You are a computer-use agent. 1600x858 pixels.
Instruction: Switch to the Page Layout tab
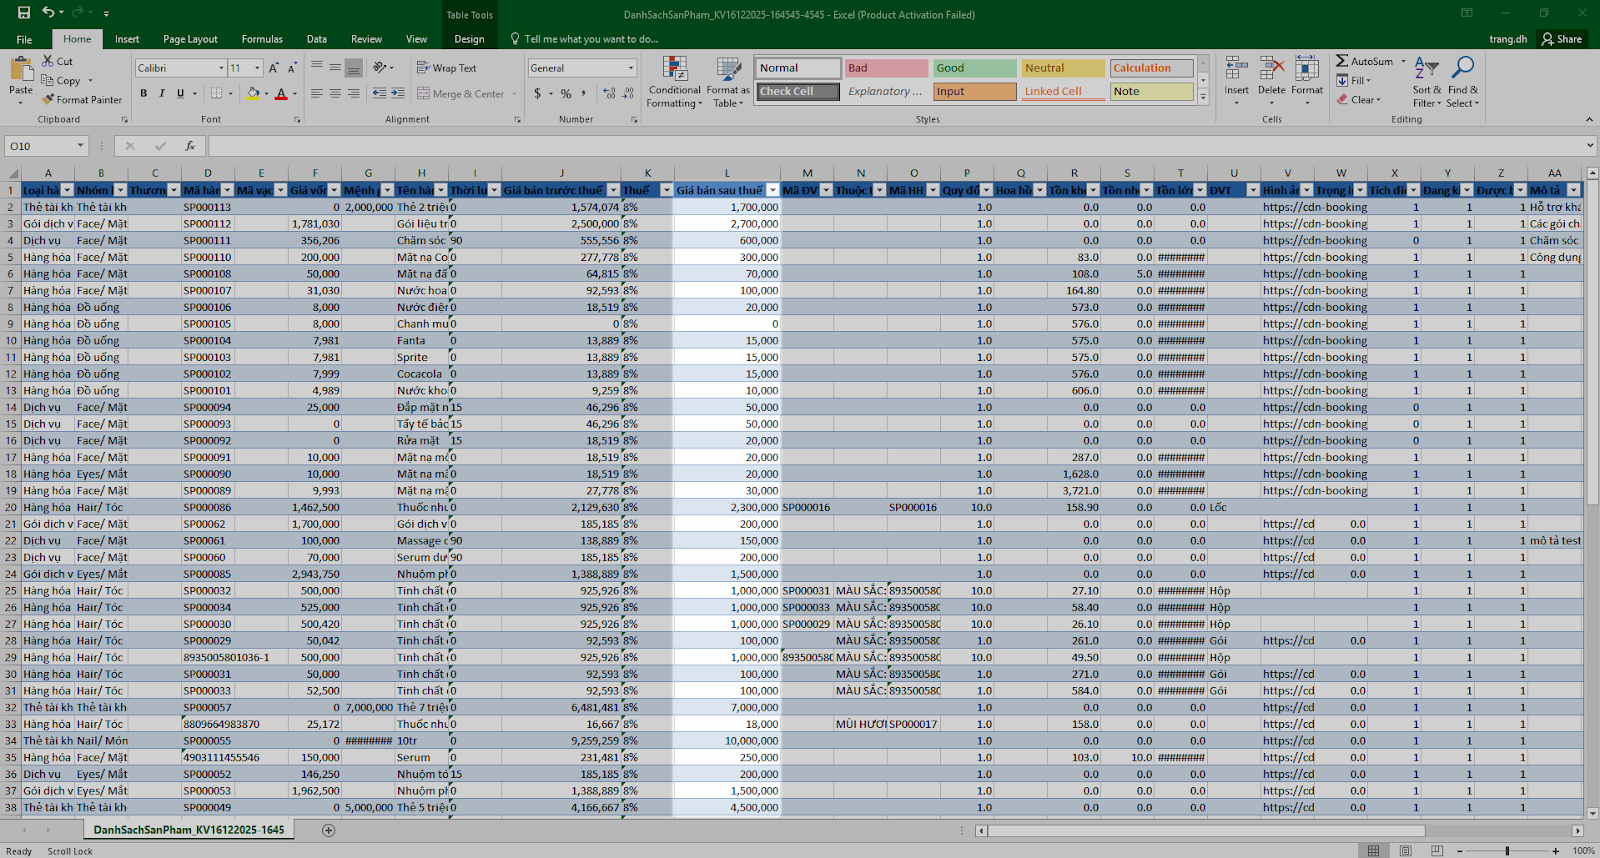[x=190, y=39]
